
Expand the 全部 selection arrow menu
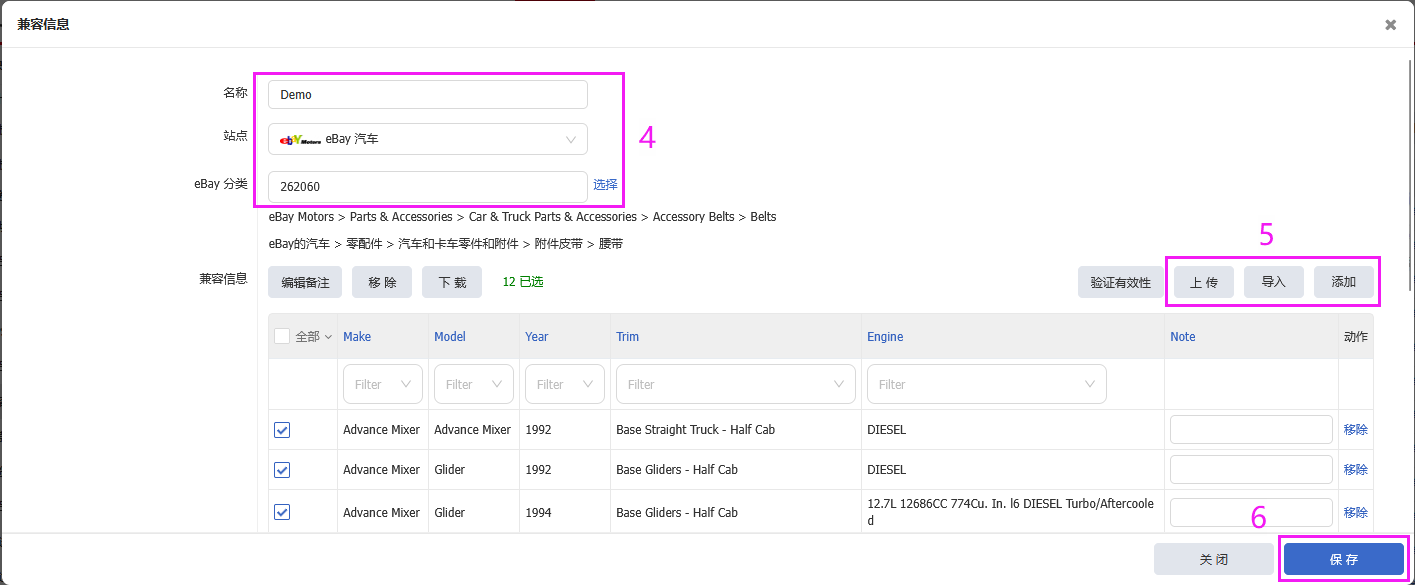(328, 337)
